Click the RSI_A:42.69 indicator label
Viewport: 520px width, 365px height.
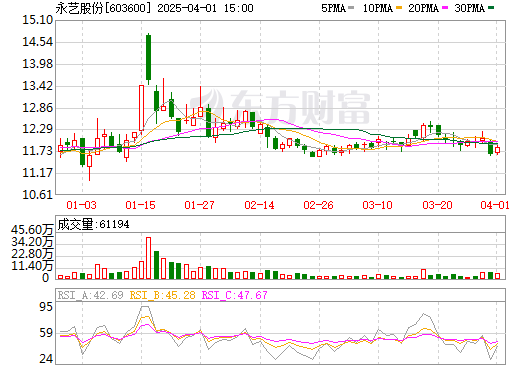click(x=90, y=295)
